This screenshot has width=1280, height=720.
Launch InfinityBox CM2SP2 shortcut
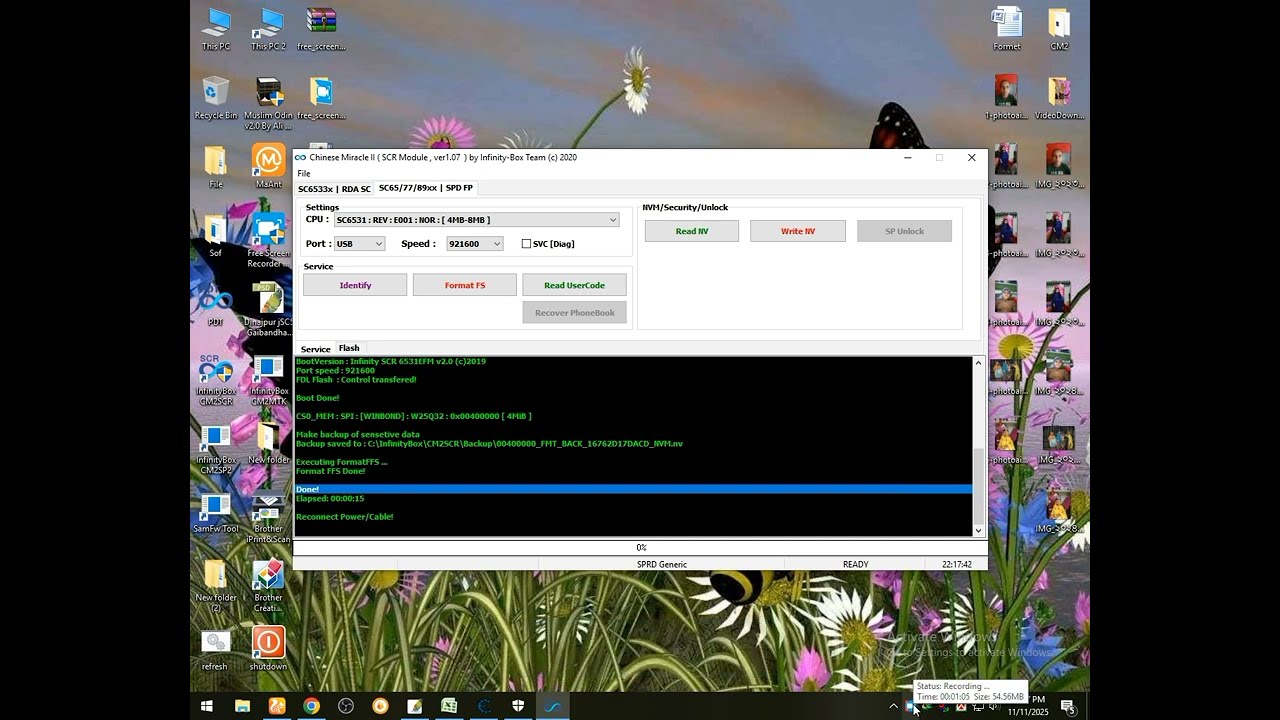click(x=215, y=449)
